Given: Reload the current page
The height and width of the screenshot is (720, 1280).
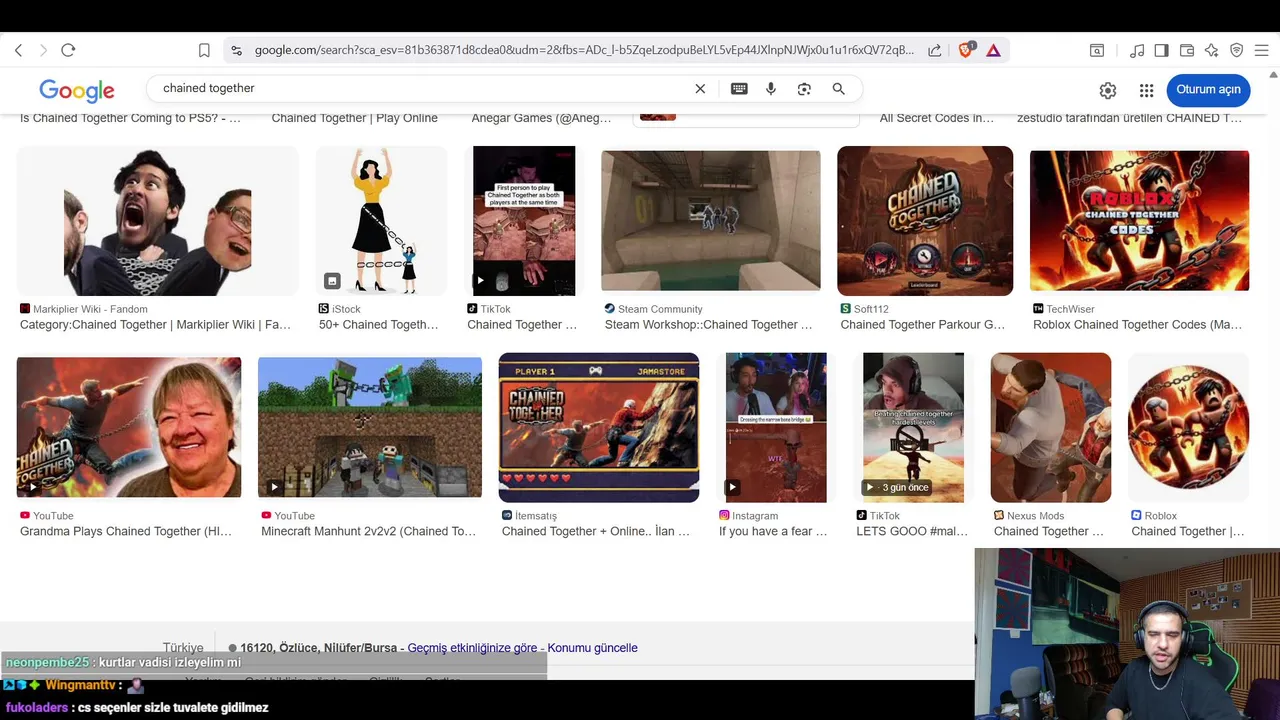Looking at the screenshot, I should click(68, 50).
